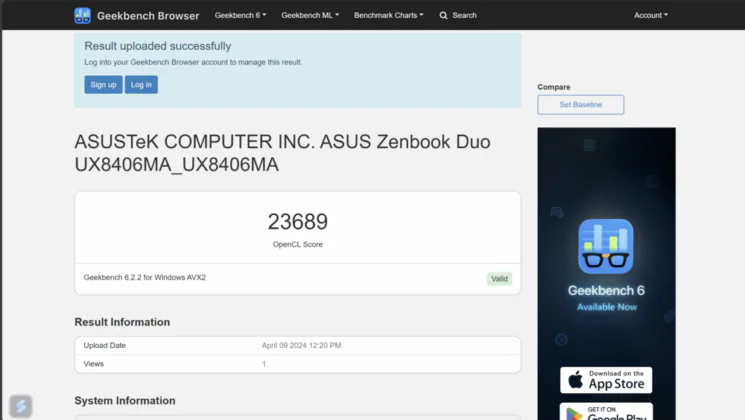745x420 pixels.
Task: Click the Apple logo on App Store badge
Action: [575, 380]
